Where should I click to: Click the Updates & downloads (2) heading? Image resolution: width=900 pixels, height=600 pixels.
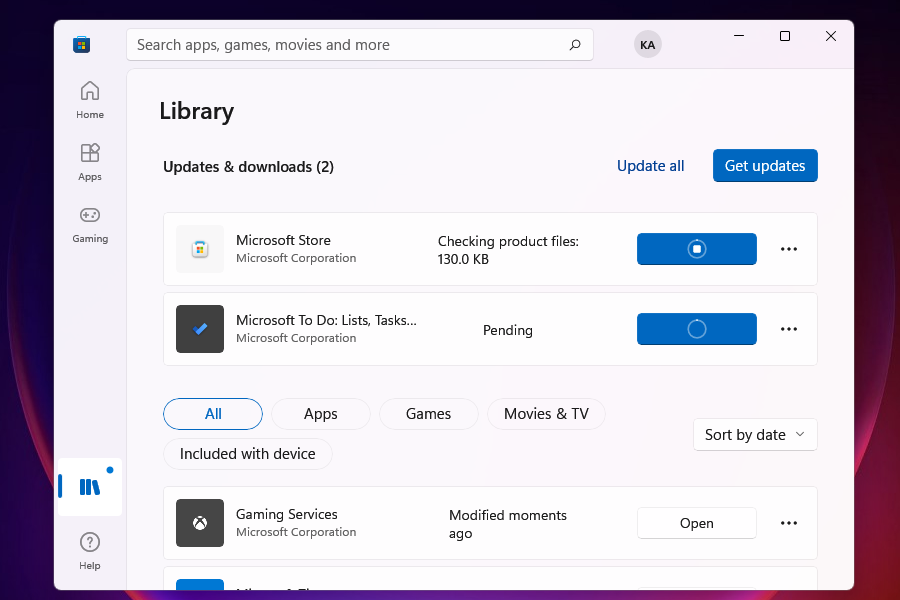(249, 167)
